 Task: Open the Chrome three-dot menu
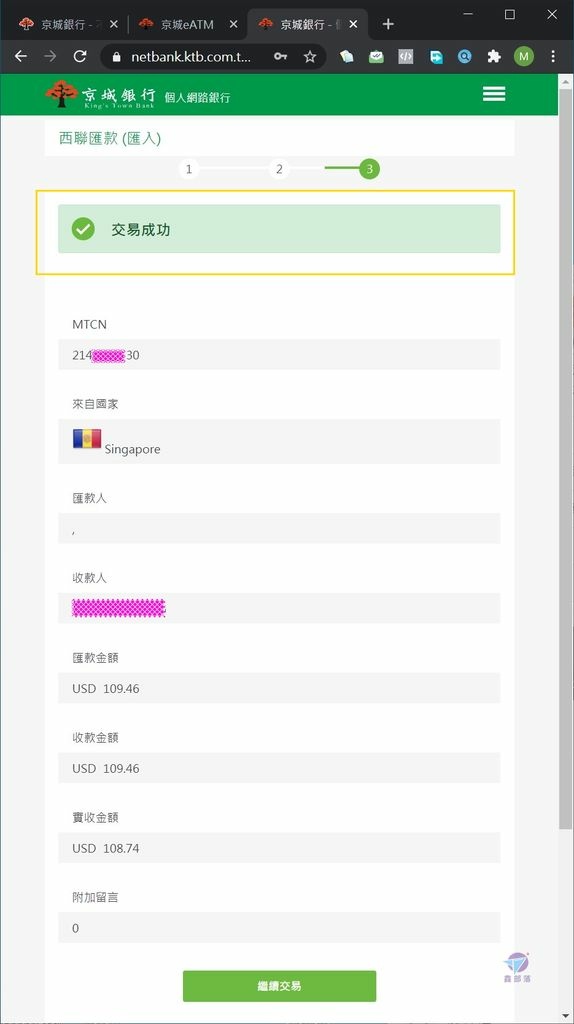click(553, 57)
